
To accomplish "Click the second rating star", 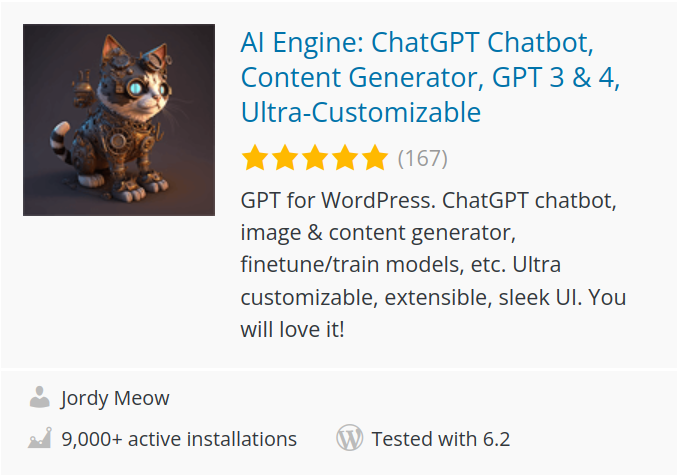I will [284, 158].
